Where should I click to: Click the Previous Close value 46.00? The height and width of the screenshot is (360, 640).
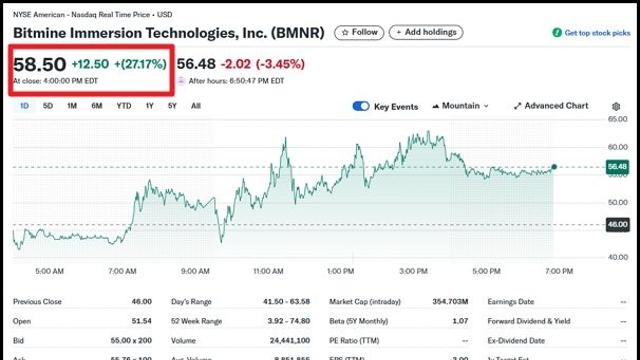coord(142,302)
